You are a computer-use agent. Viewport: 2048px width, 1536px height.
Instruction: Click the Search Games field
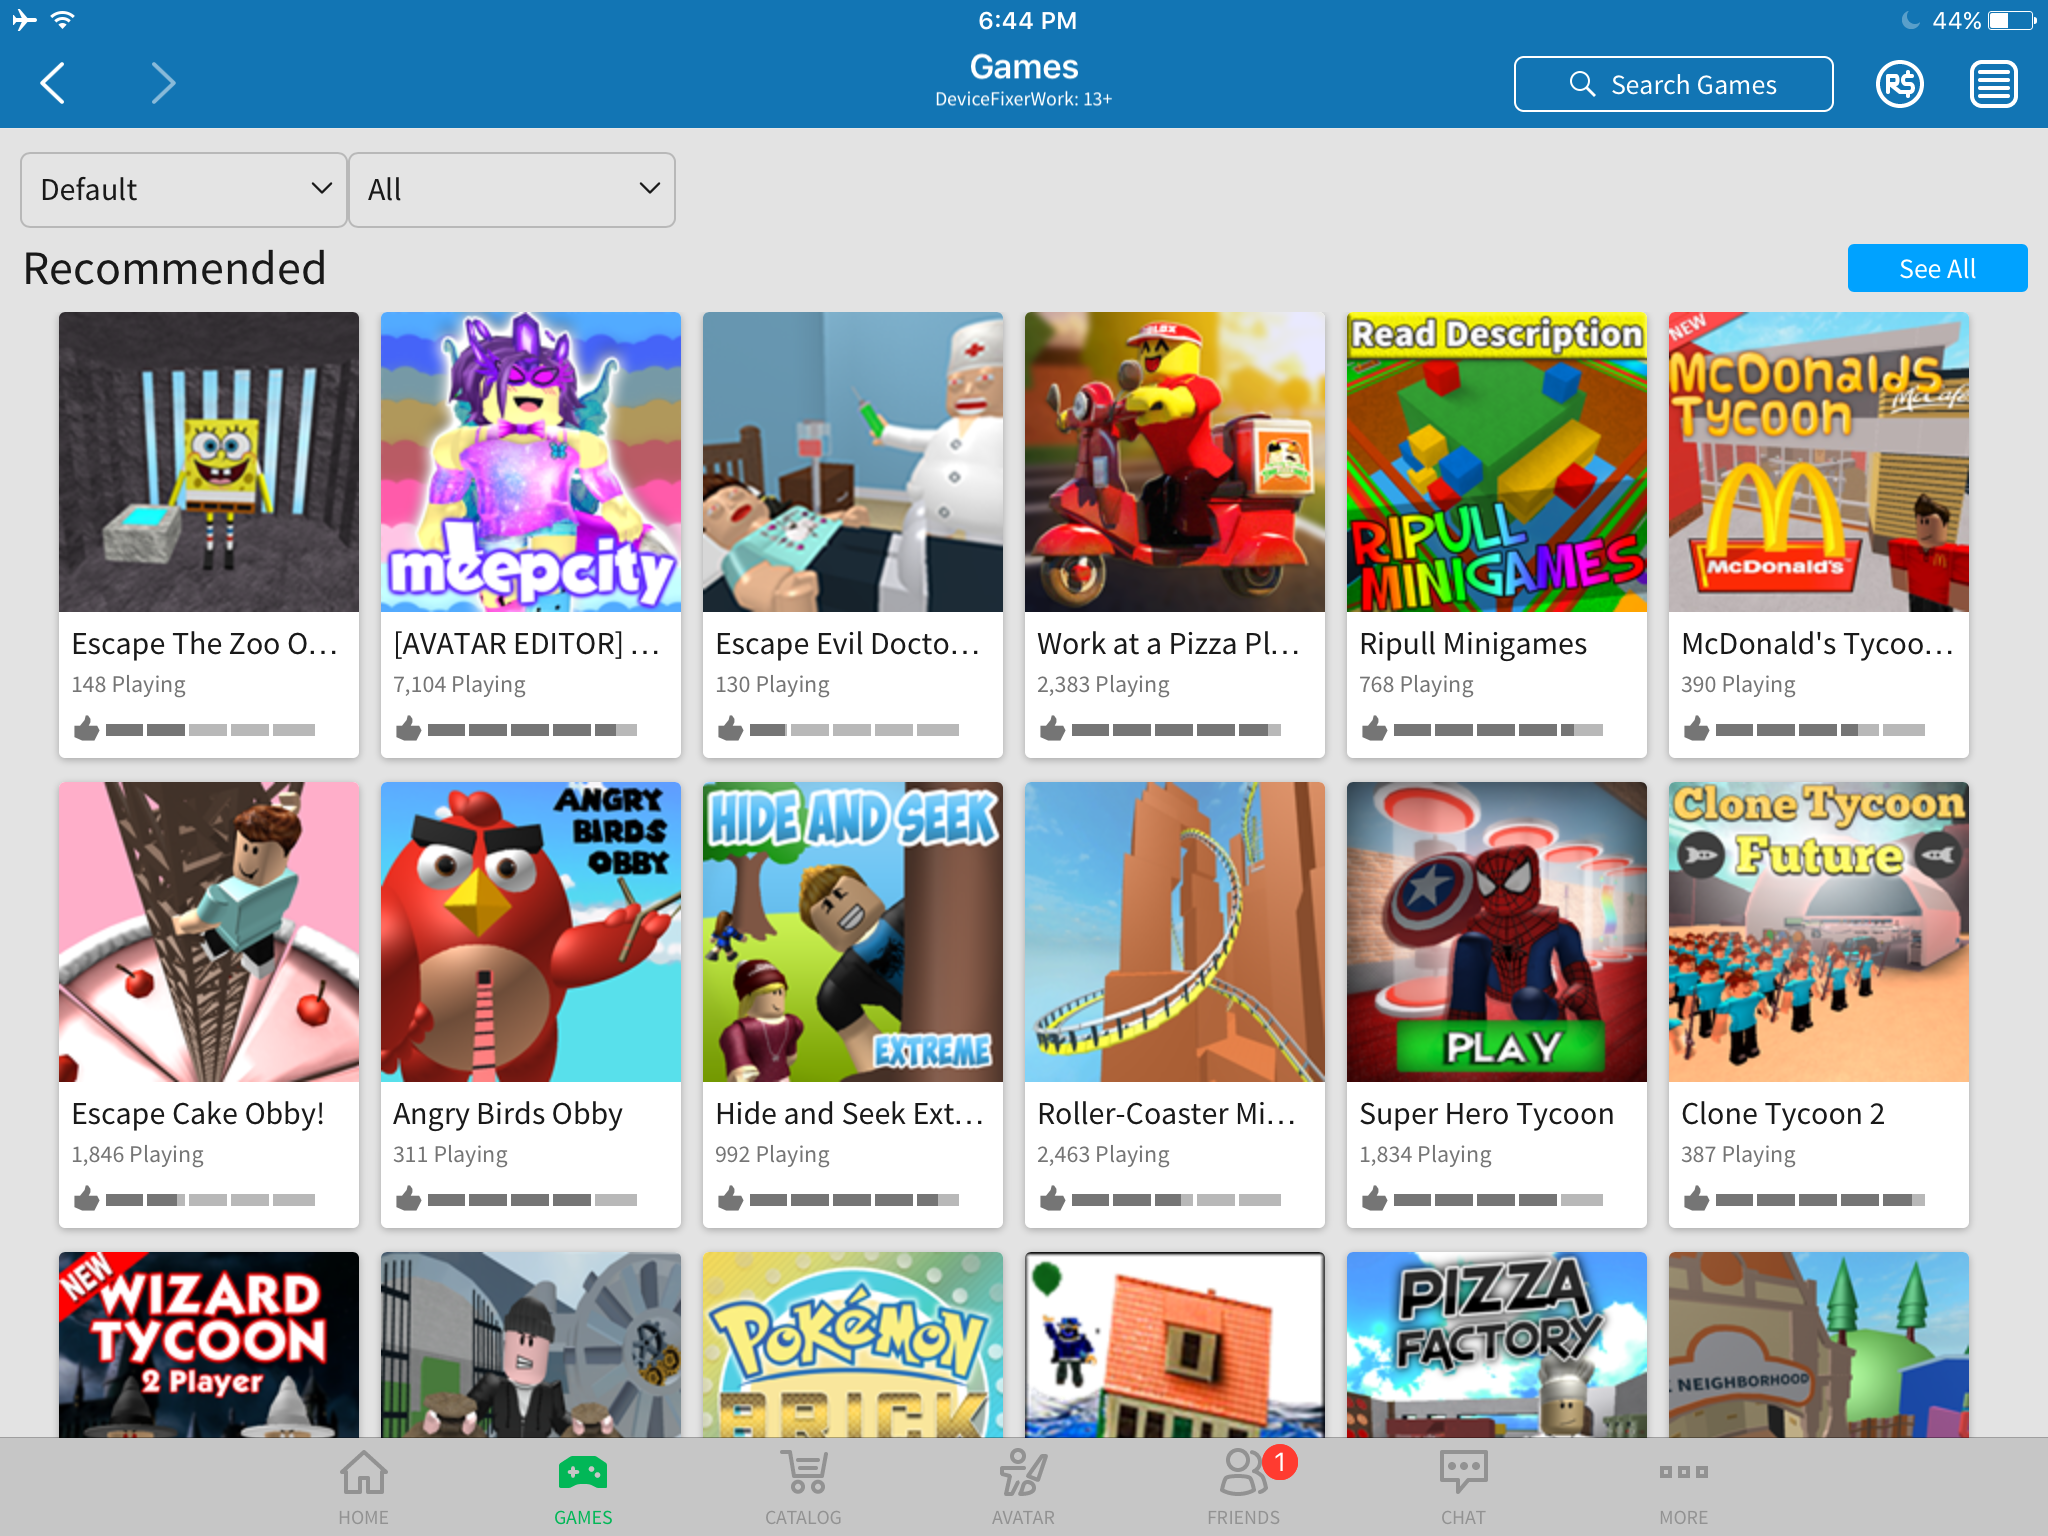[x=1673, y=84]
